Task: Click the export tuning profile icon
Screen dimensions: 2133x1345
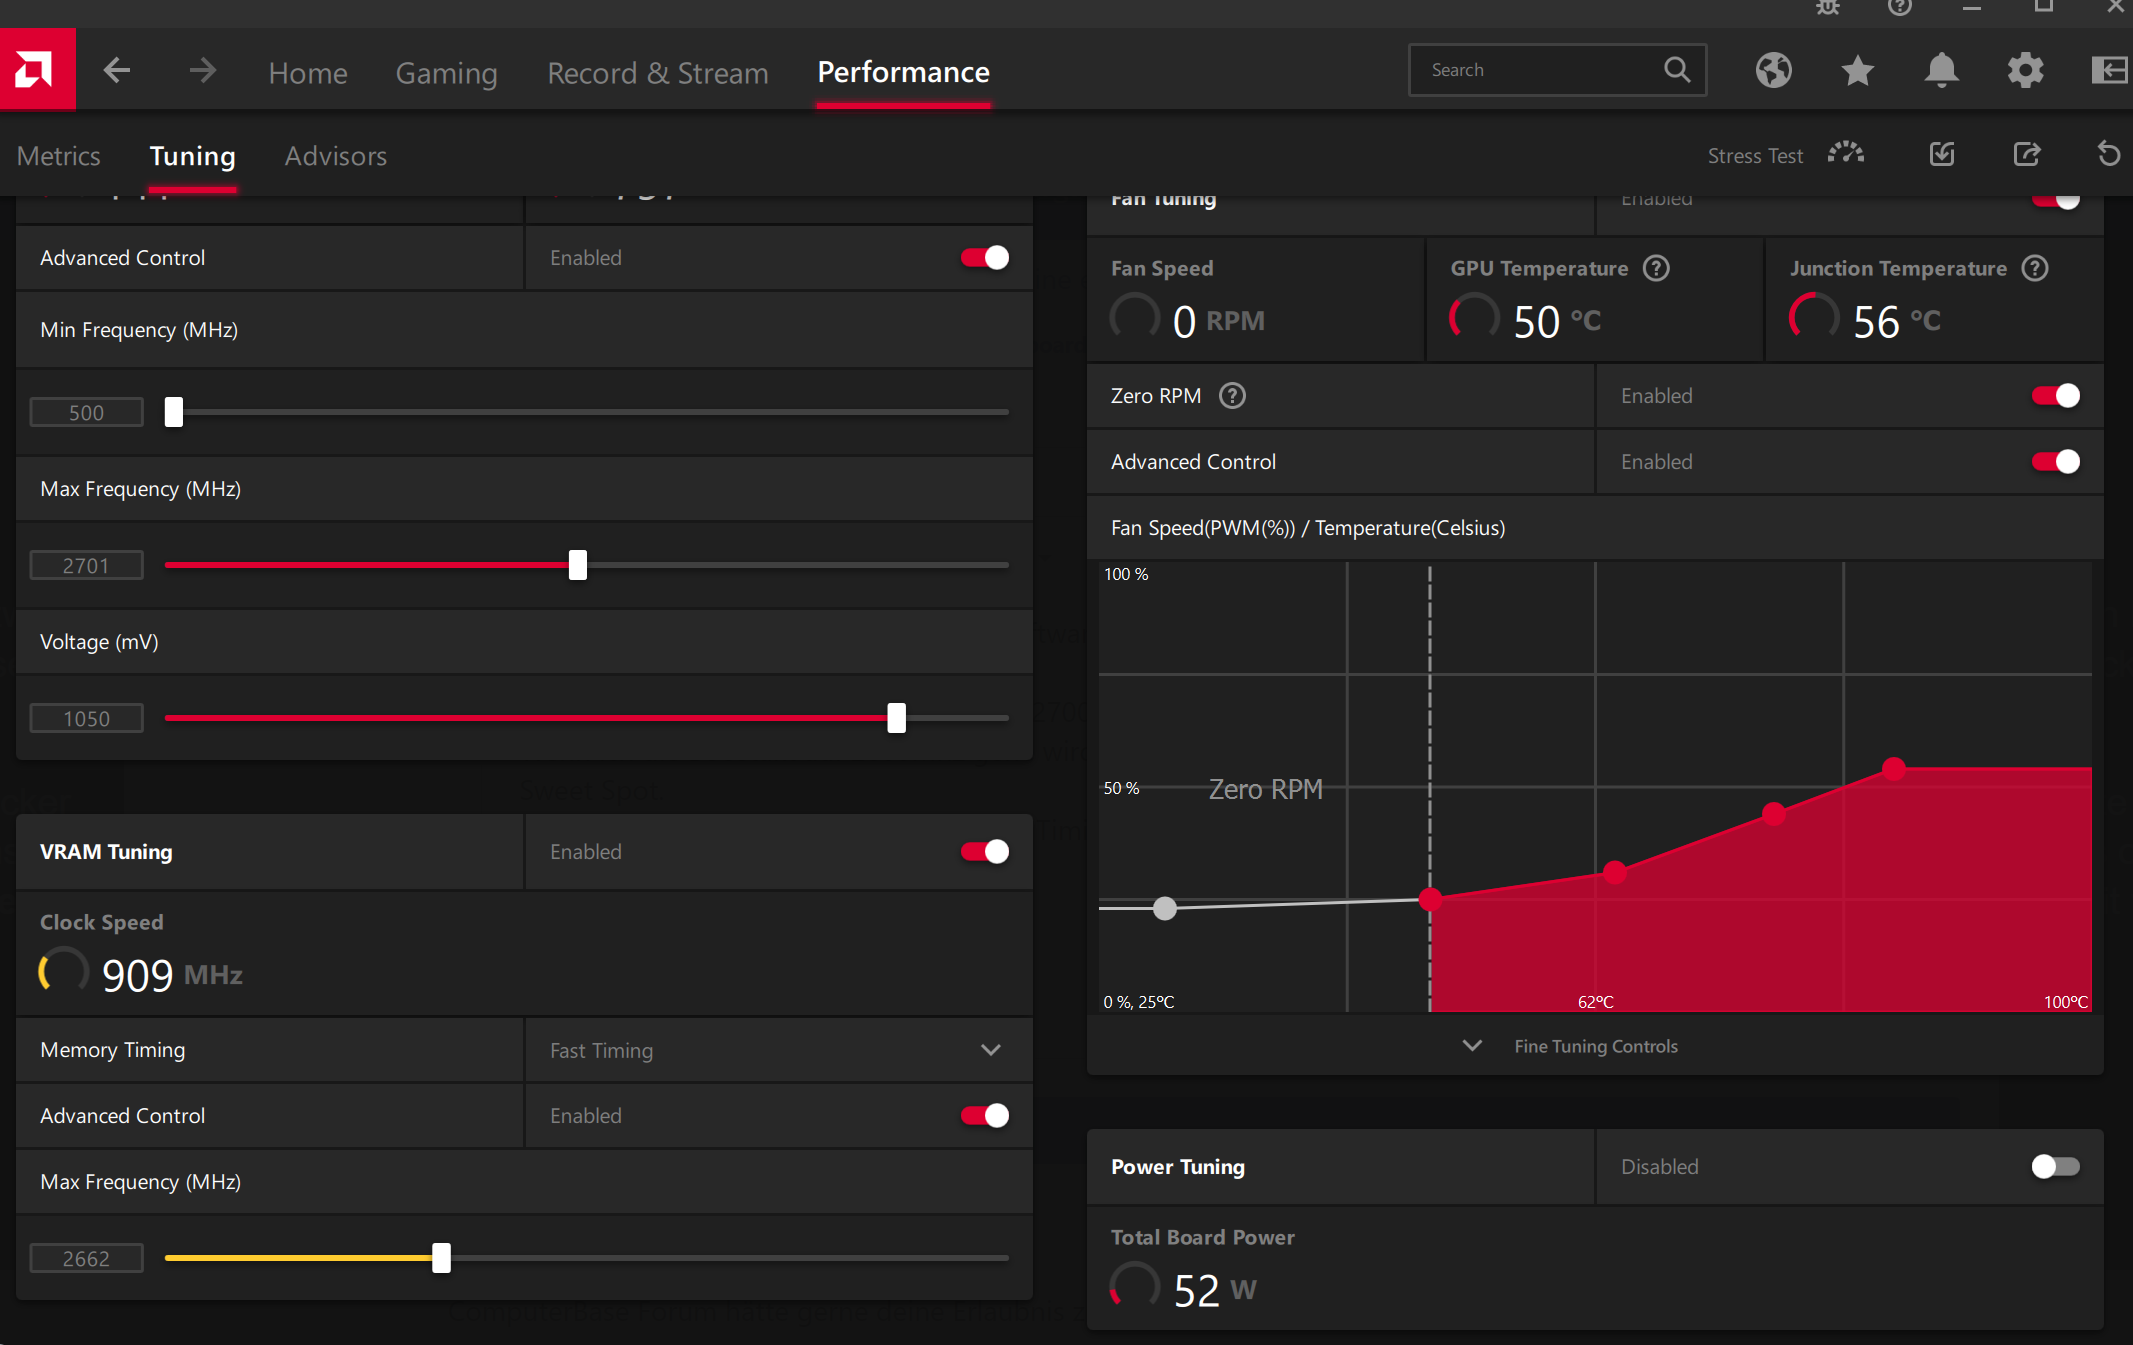Action: point(2026,155)
